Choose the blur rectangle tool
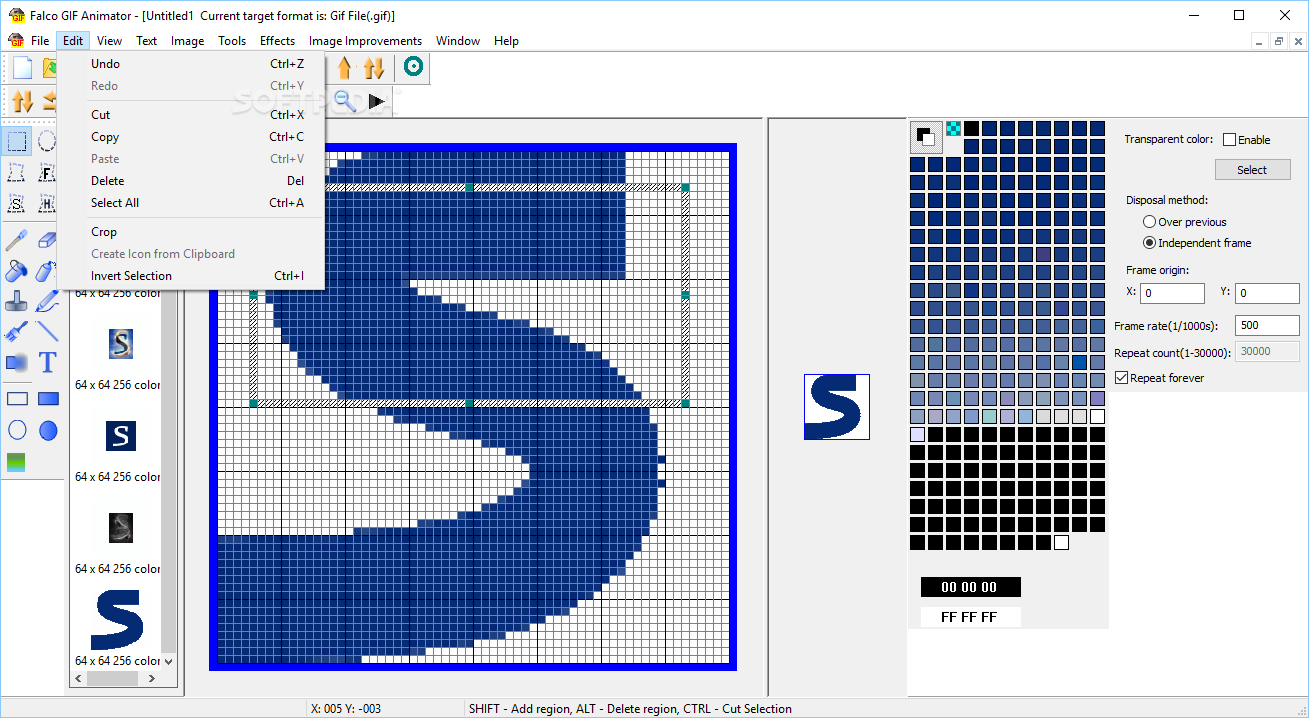The height and width of the screenshot is (718, 1309). [x=17, y=362]
